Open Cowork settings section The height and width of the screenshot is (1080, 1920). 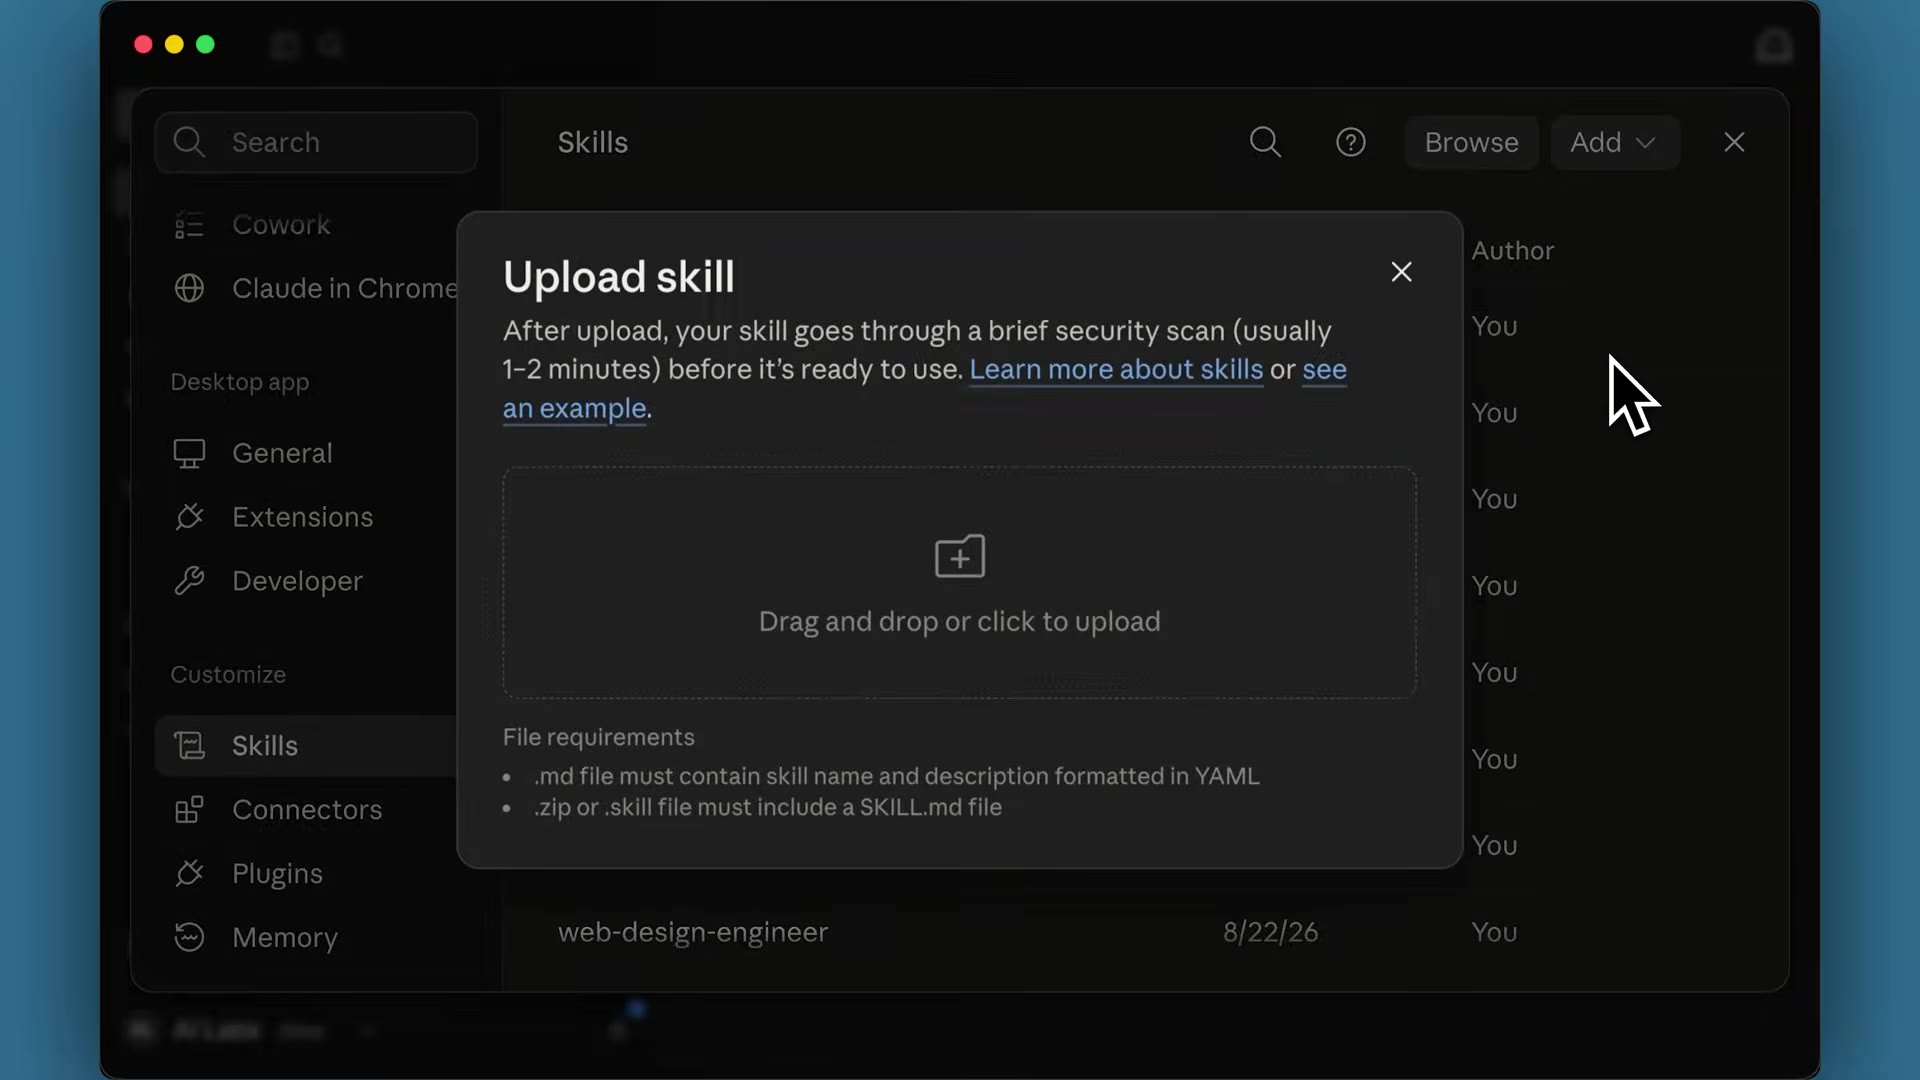[x=281, y=225]
